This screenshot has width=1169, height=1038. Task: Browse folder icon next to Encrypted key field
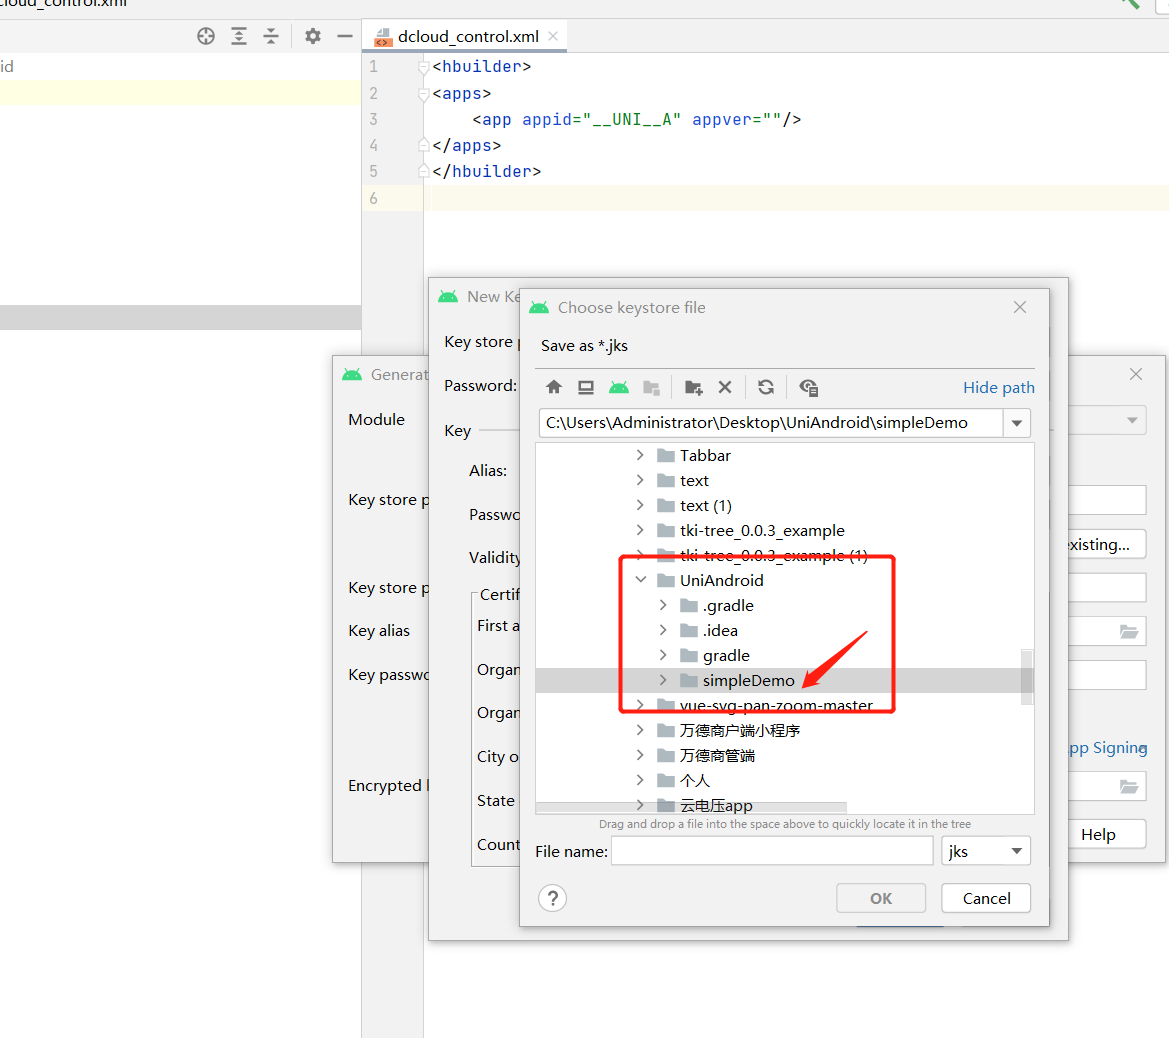[1129, 786]
